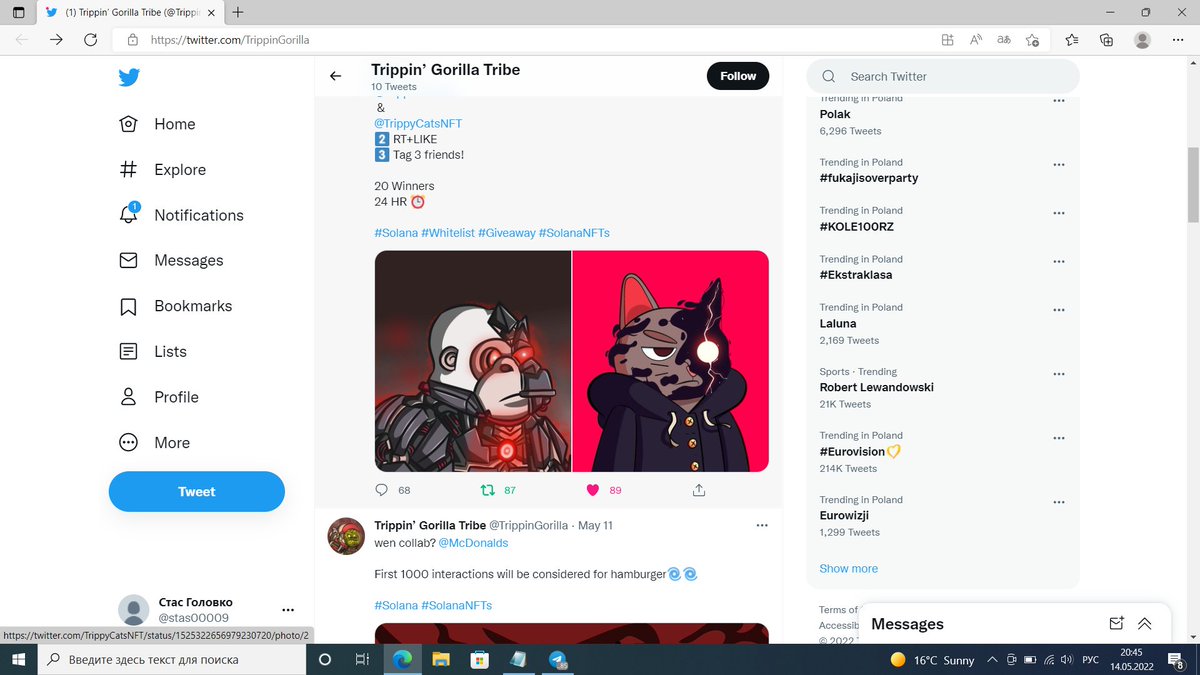Click the blue Tweet button
This screenshot has width=1200, height=675.
pos(197,491)
